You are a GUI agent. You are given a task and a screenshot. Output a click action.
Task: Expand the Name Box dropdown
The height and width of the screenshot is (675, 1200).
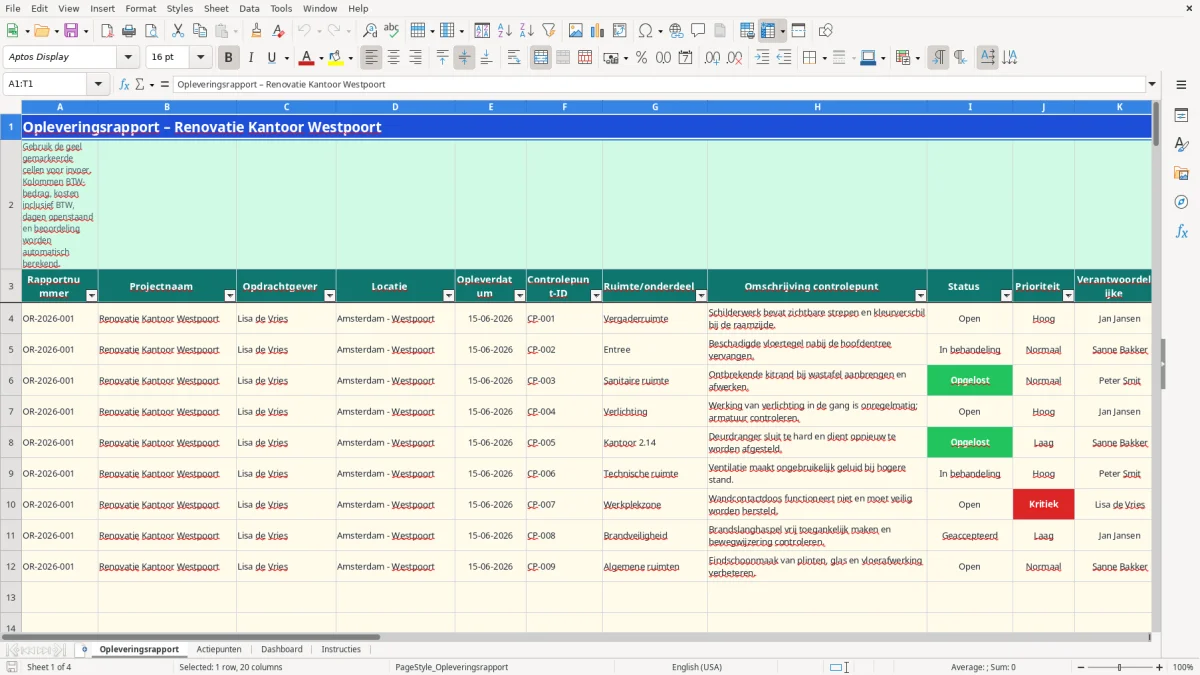click(x=99, y=84)
